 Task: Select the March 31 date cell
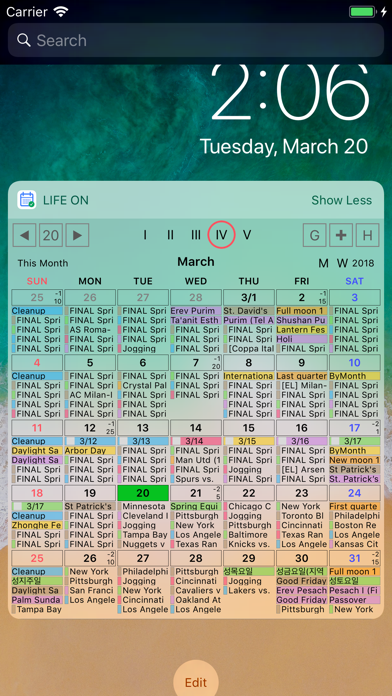point(355,558)
